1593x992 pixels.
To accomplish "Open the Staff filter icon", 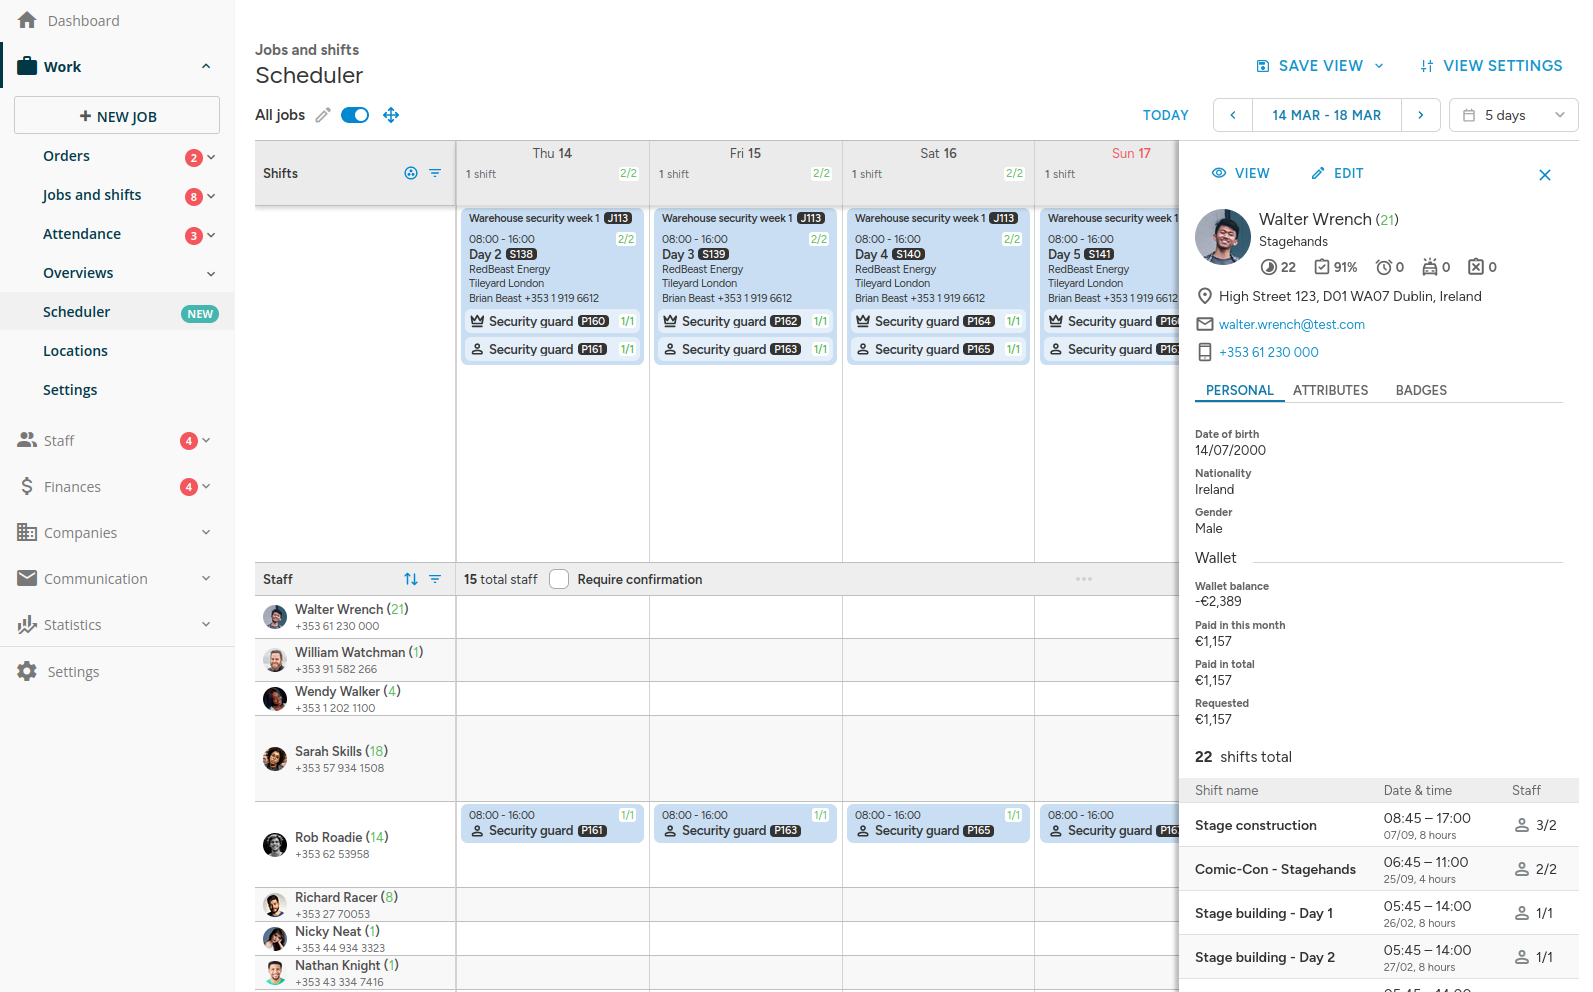I will tap(435, 579).
